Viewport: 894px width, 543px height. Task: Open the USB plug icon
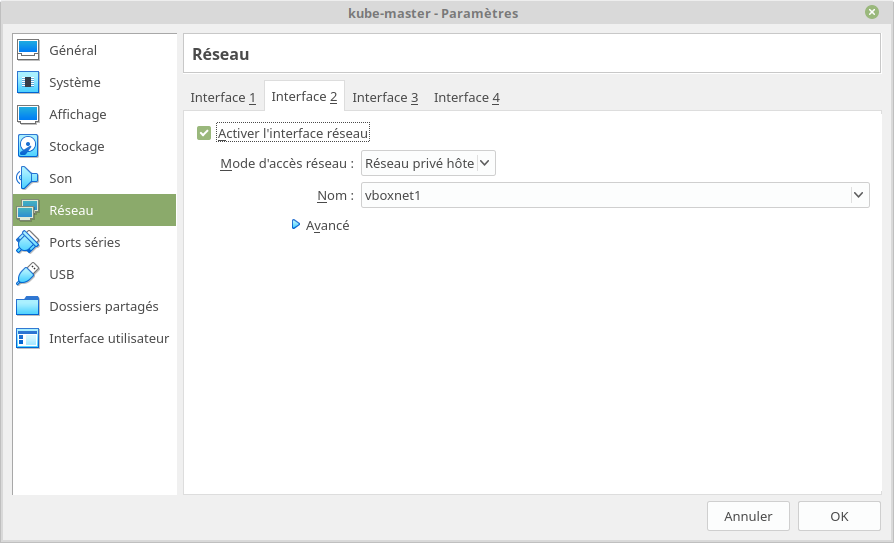28,274
